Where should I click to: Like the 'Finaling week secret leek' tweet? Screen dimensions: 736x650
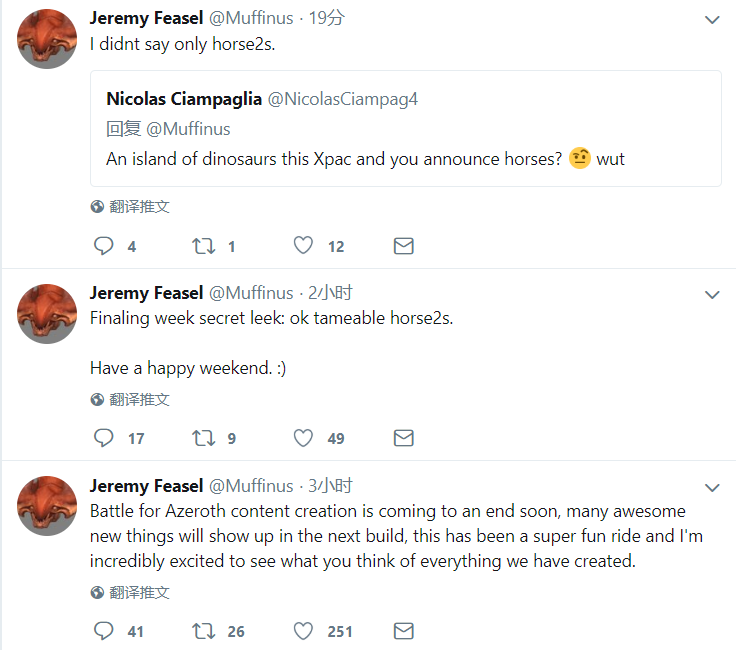[304, 438]
